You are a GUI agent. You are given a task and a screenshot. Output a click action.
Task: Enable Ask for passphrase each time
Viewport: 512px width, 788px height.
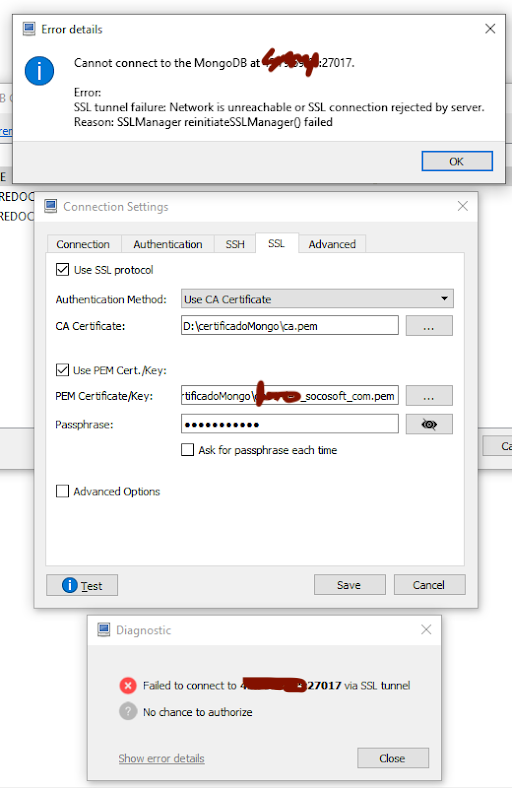click(187, 450)
